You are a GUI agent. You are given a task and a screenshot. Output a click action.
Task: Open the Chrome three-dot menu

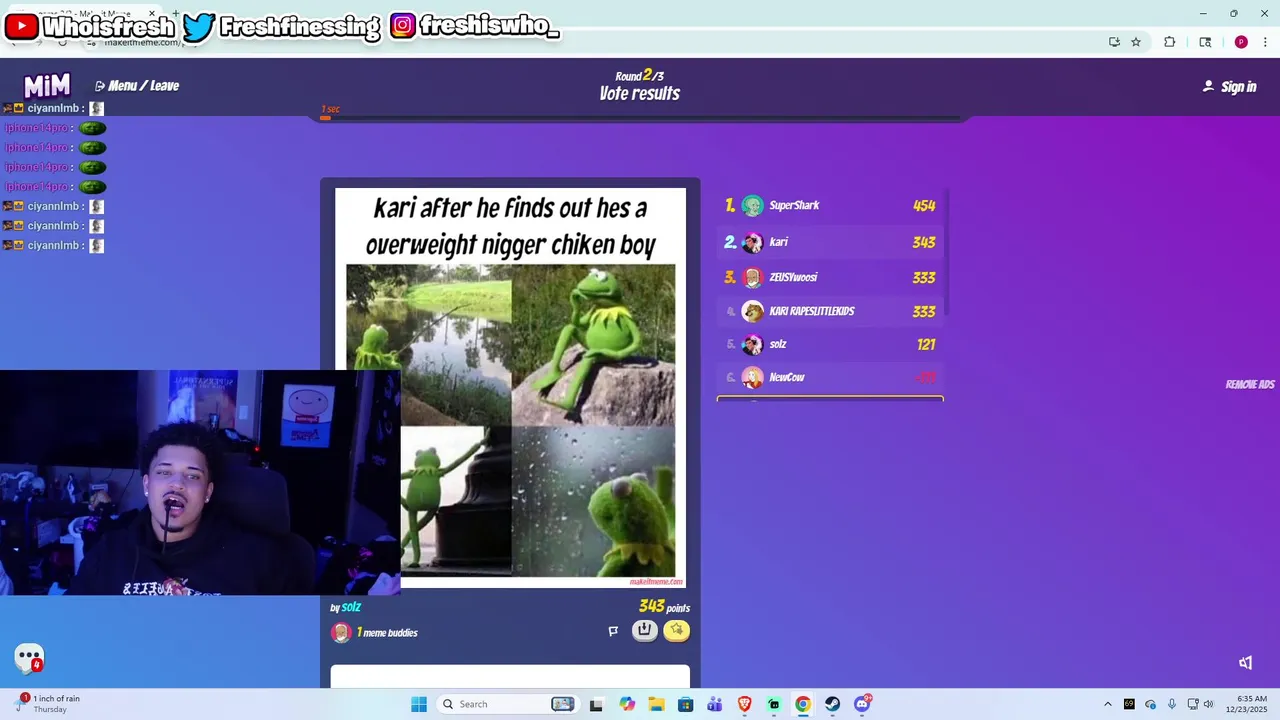click(x=1265, y=42)
